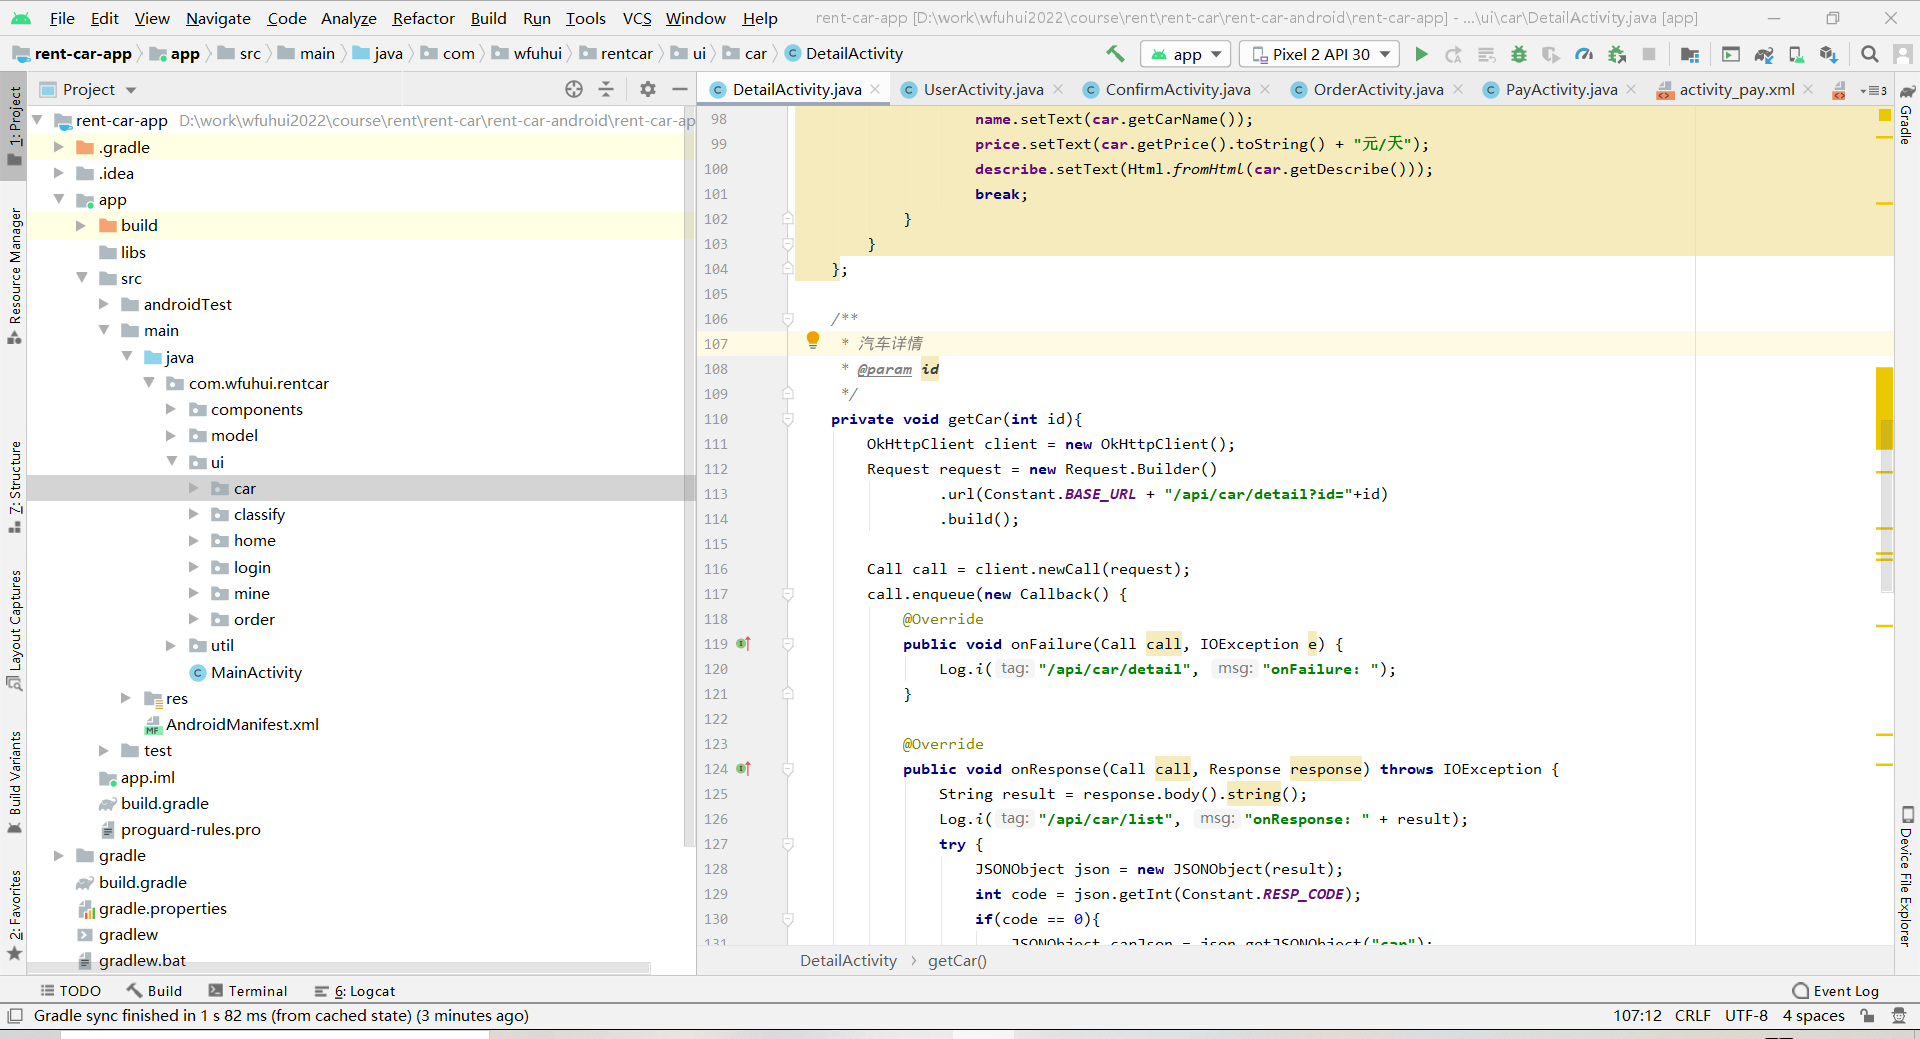Expand the classify folder in project tree
The height and width of the screenshot is (1039, 1920).
194,514
